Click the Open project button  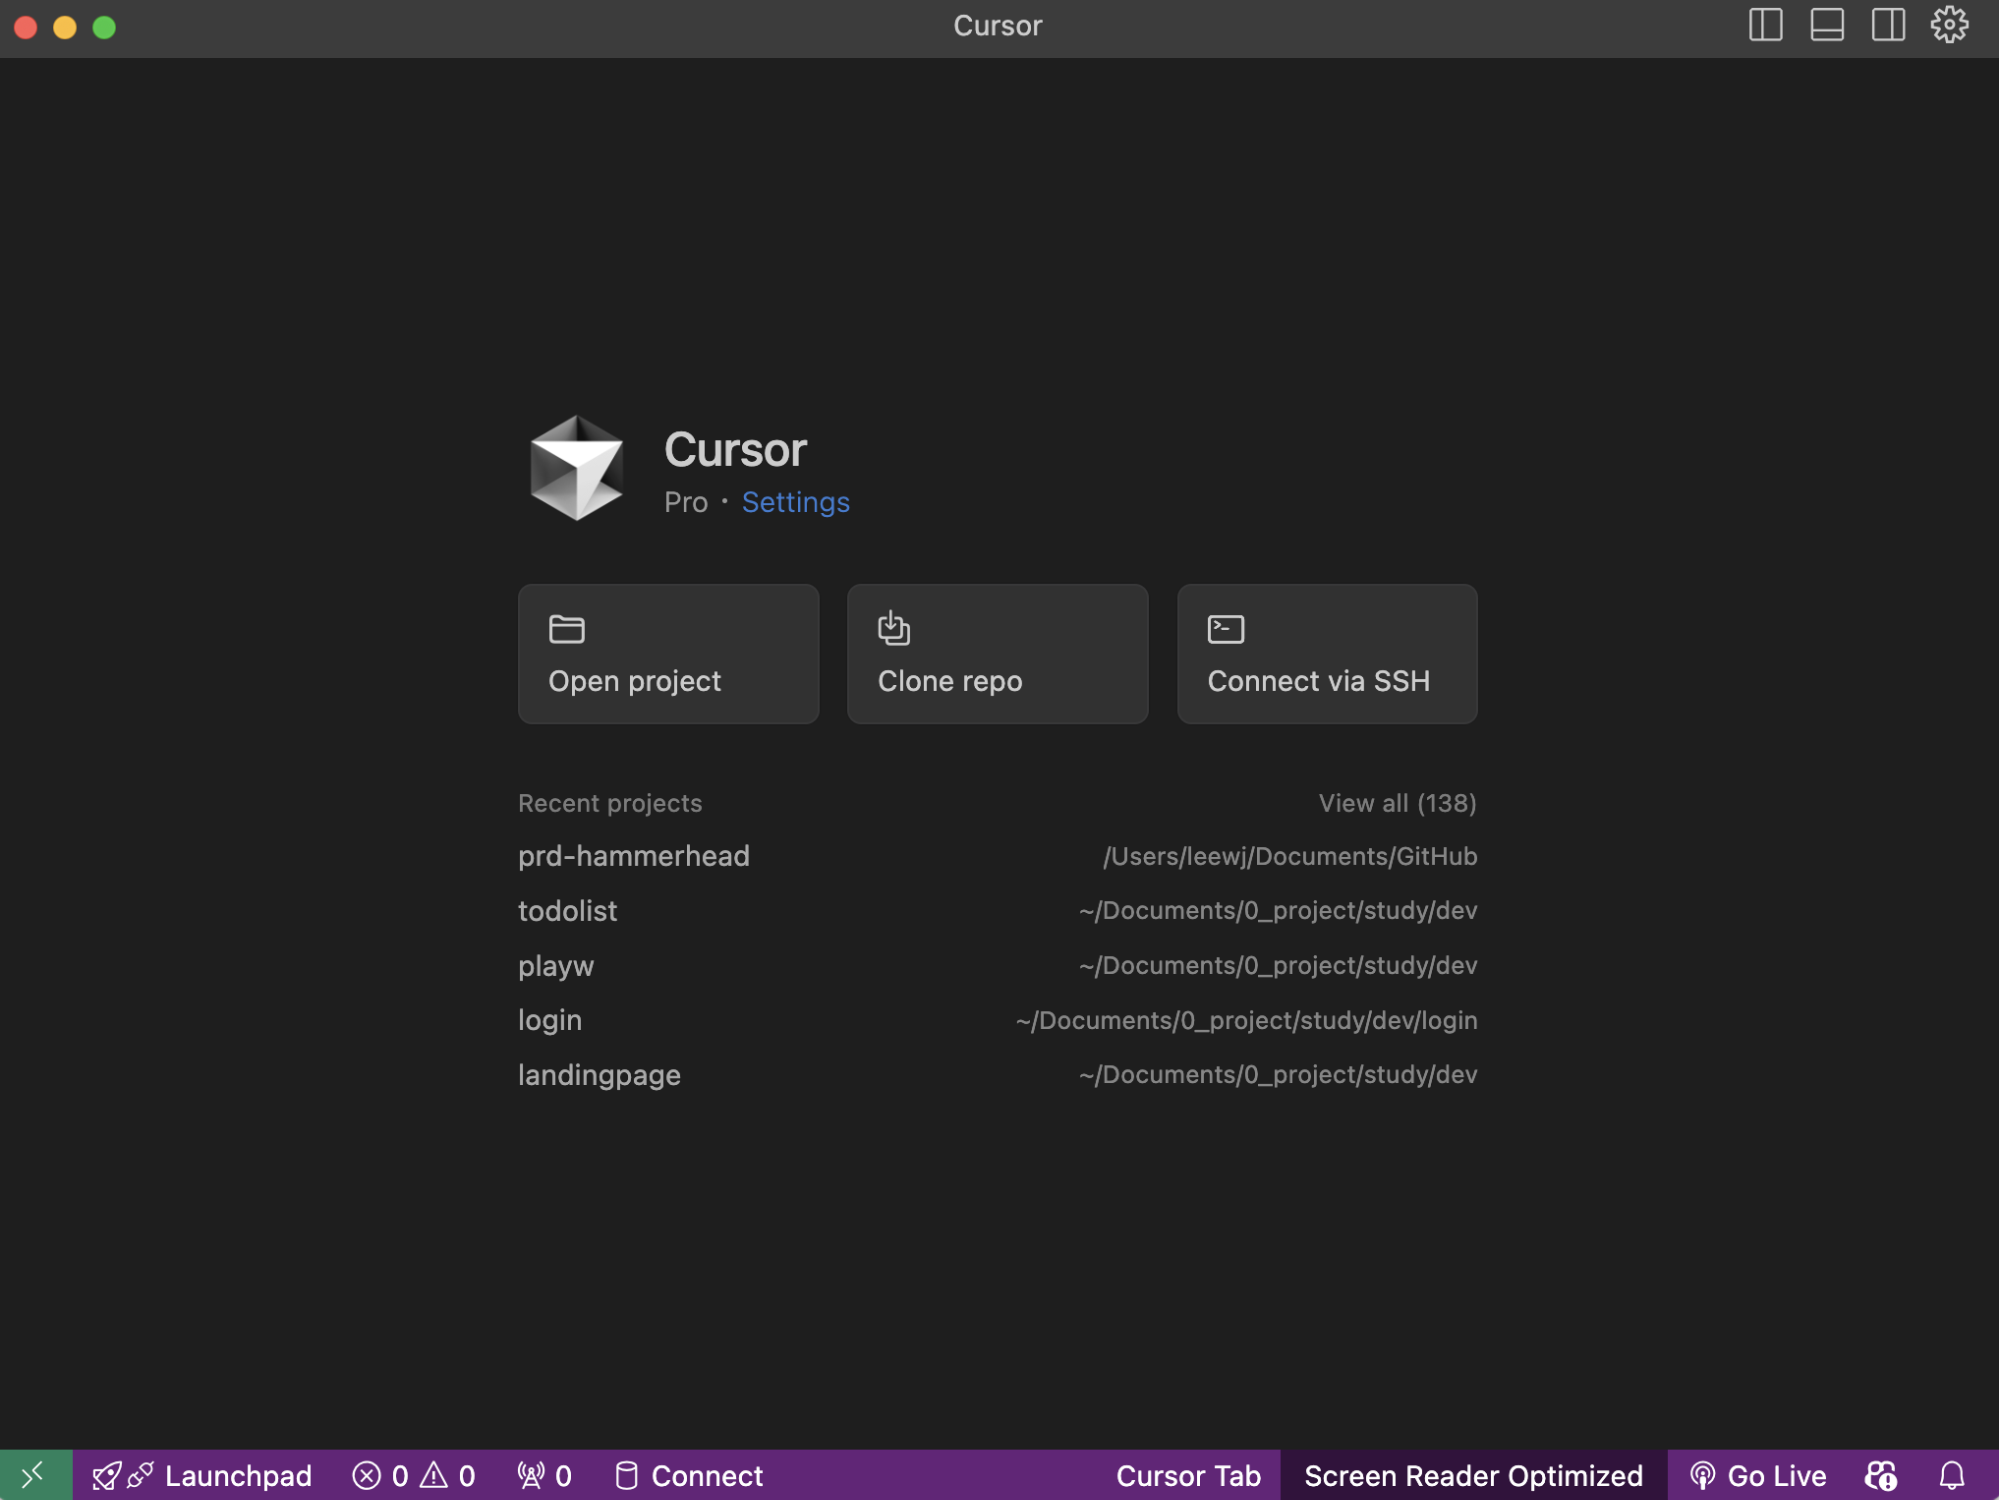click(x=668, y=654)
